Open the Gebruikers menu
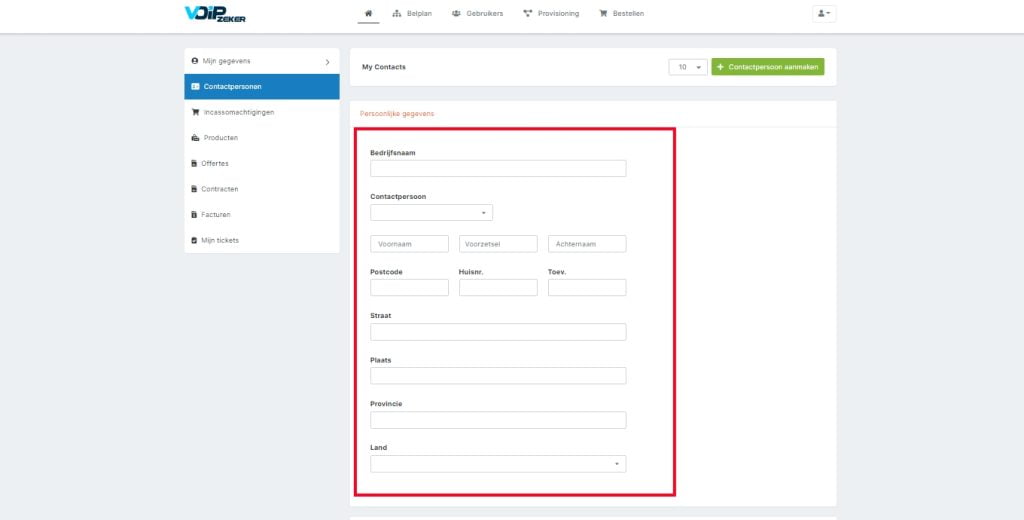The image size is (1024, 520). coord(477,13)
